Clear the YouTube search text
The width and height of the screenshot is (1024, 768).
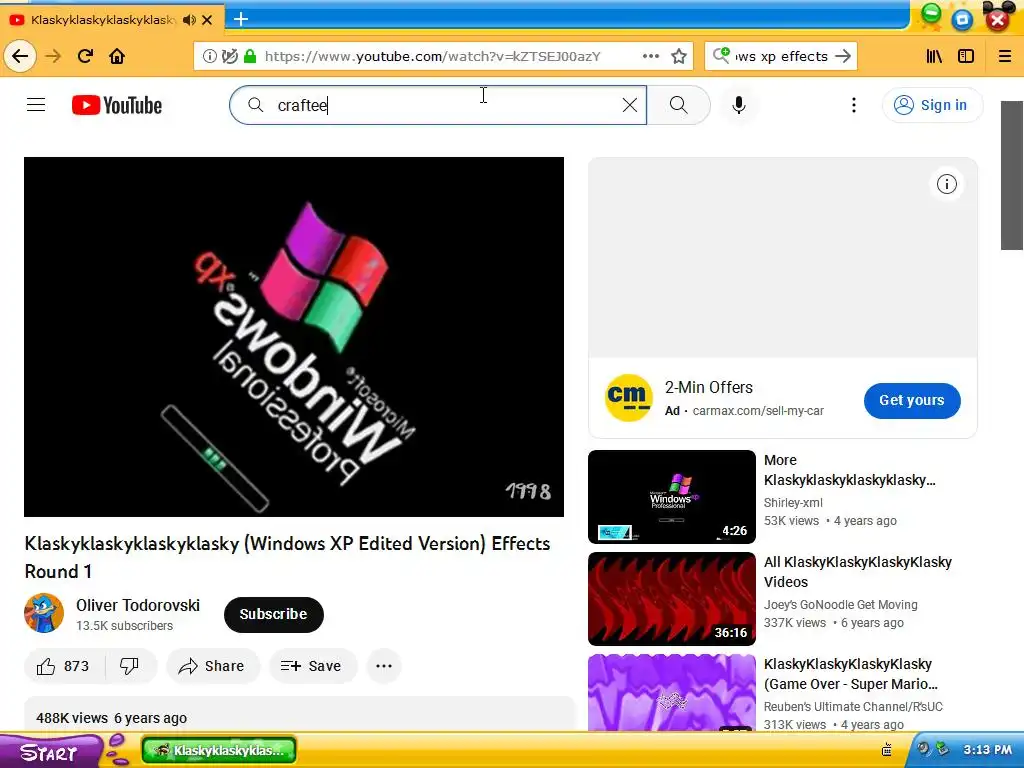click(x=630, y=104)
